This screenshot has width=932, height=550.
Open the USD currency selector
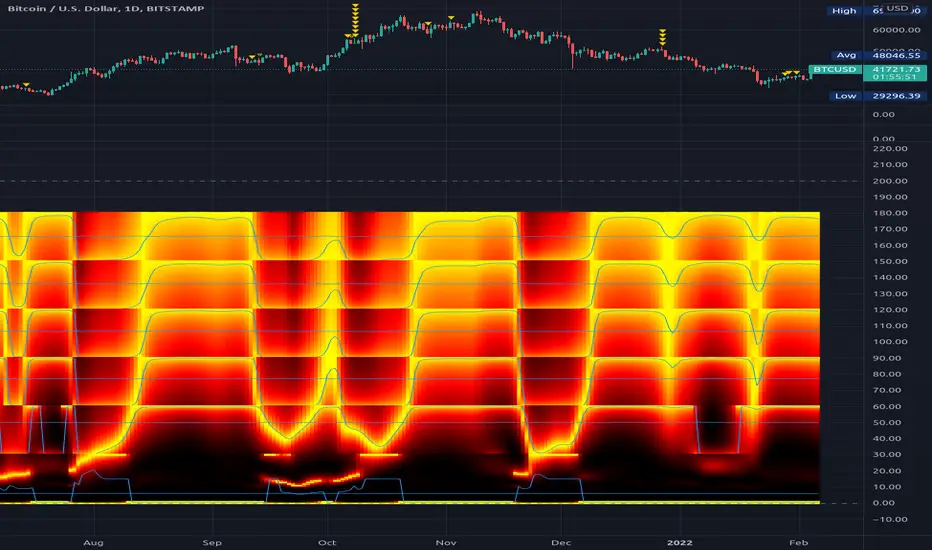pos(898,8)
